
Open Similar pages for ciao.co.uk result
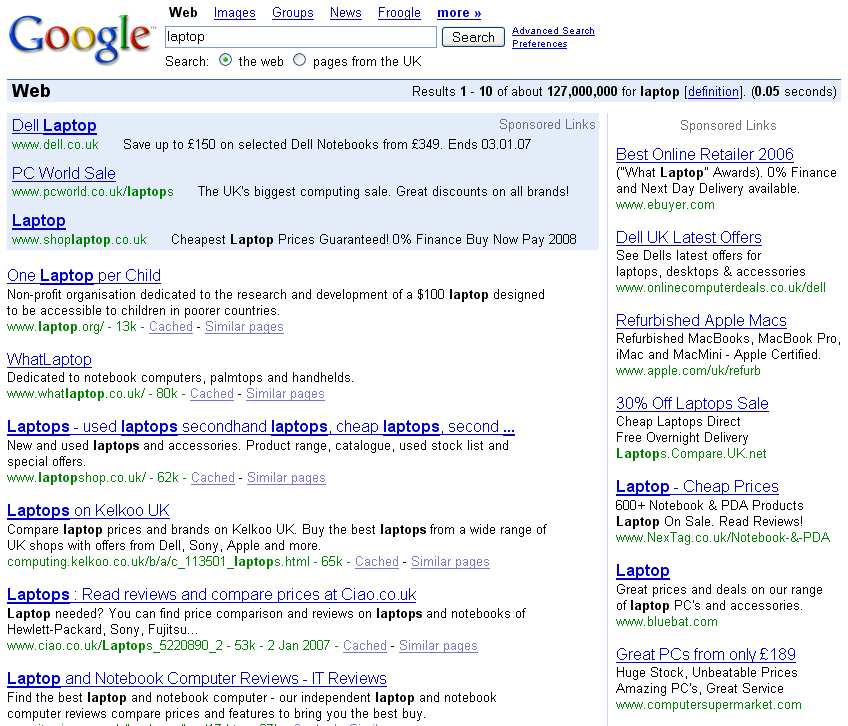click(438, 645)
